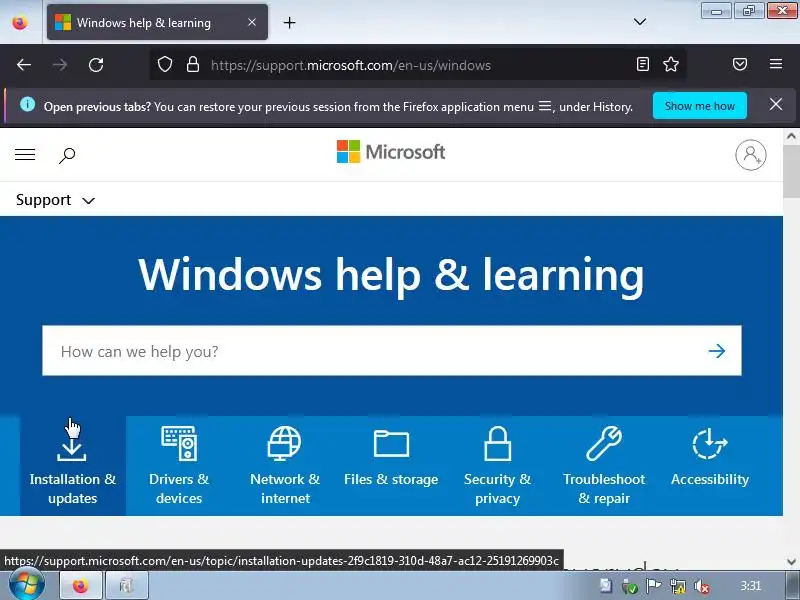Open the site search magnifier icon
The image size is (800, 600).
tap(67, 155)
